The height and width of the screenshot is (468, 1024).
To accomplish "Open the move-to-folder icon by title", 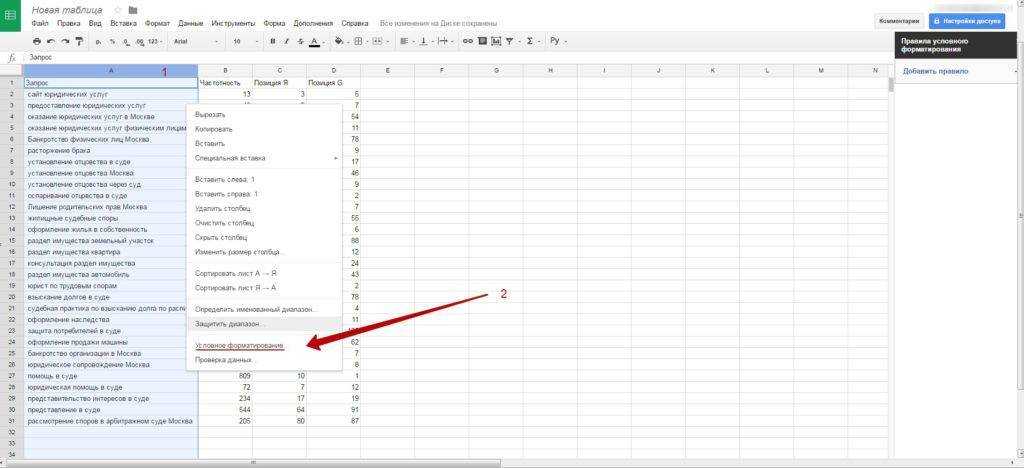I will 133,10.
